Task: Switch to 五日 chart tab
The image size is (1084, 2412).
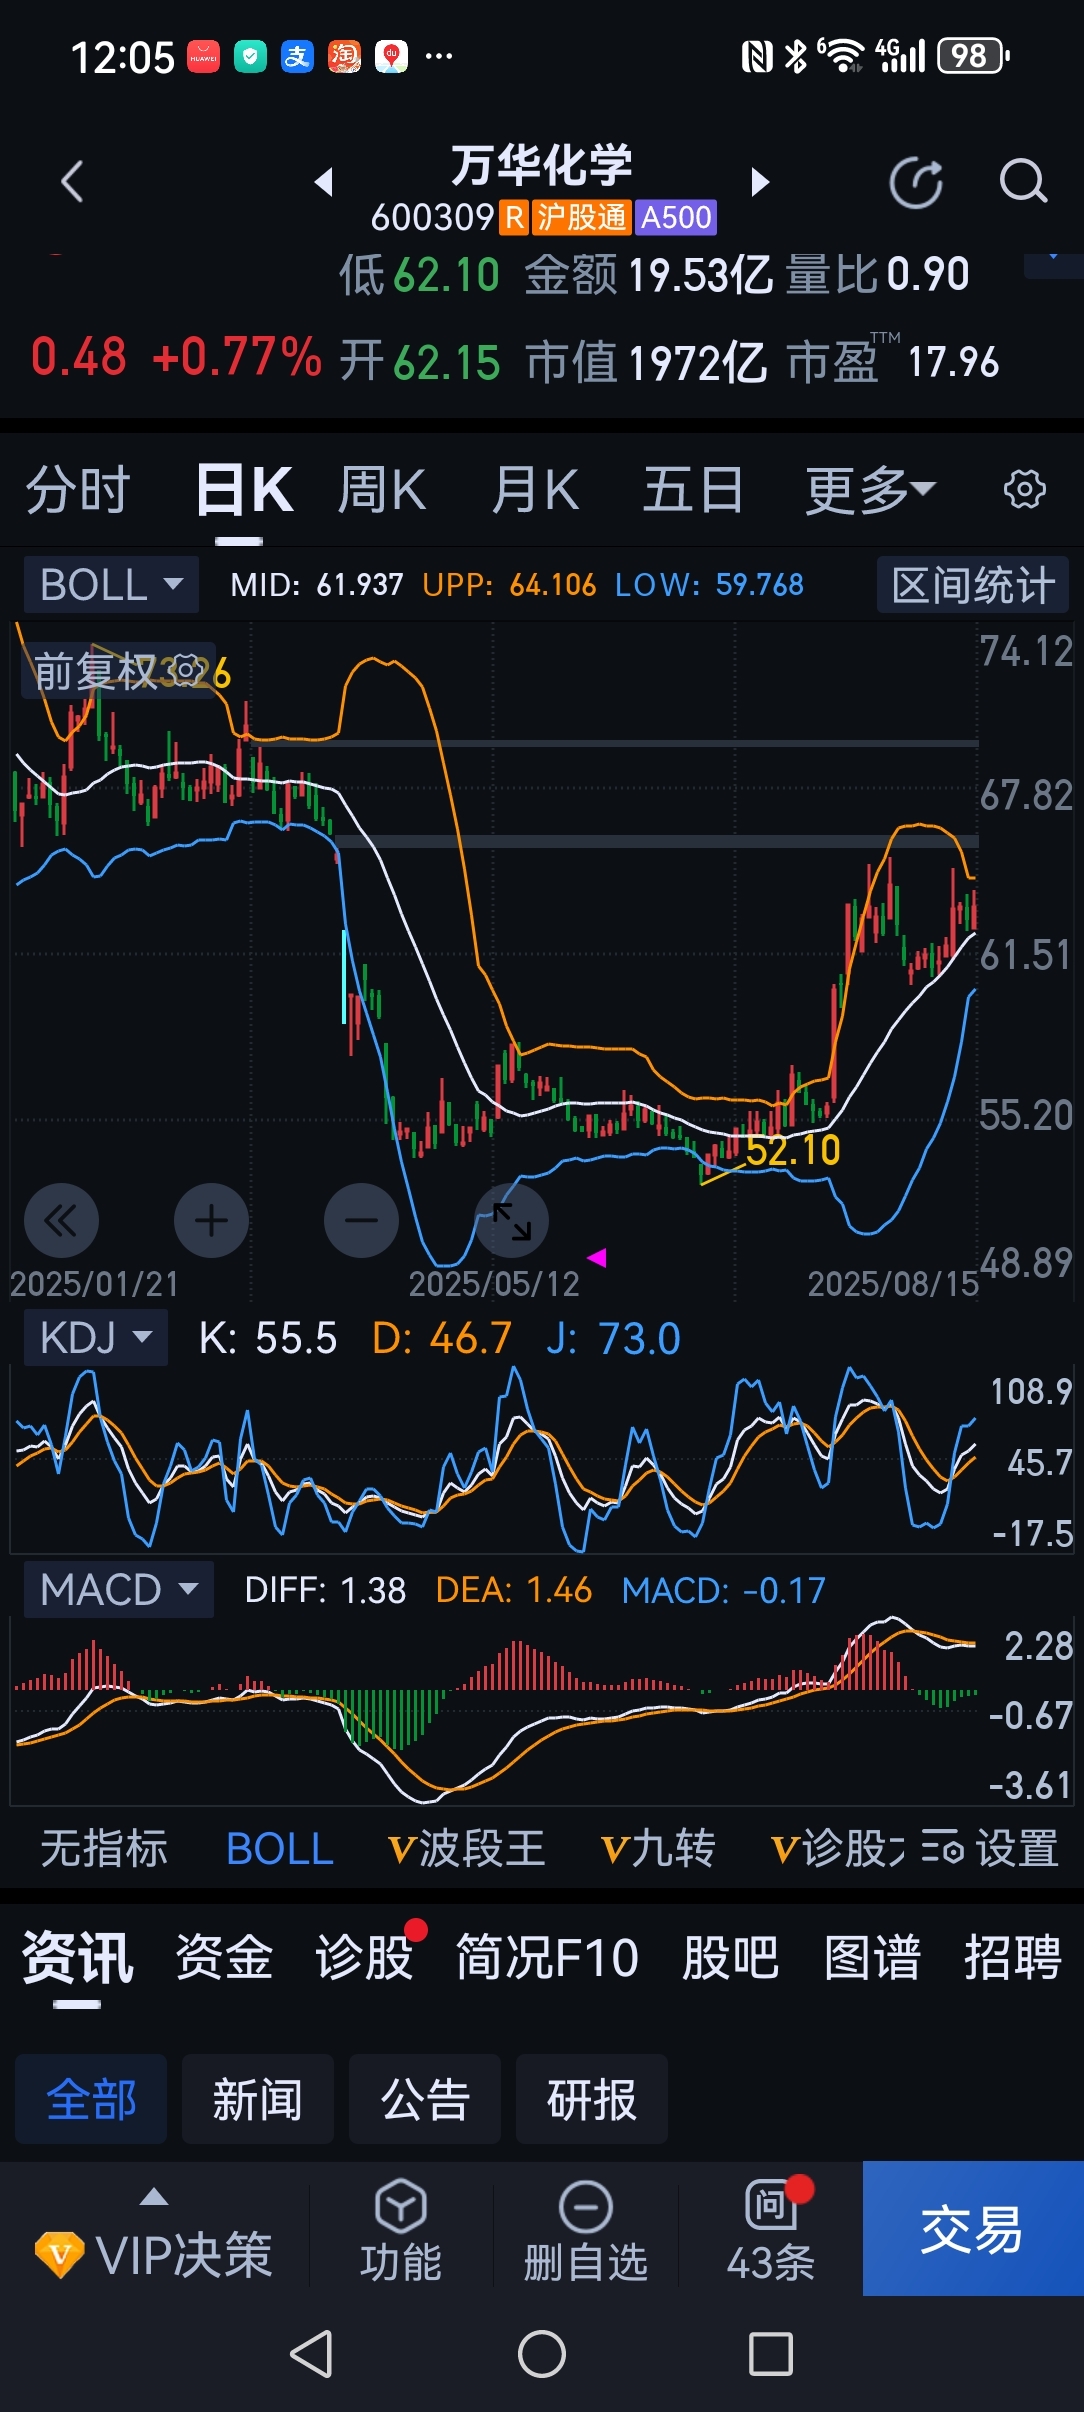Action: (x=693, y=490)
